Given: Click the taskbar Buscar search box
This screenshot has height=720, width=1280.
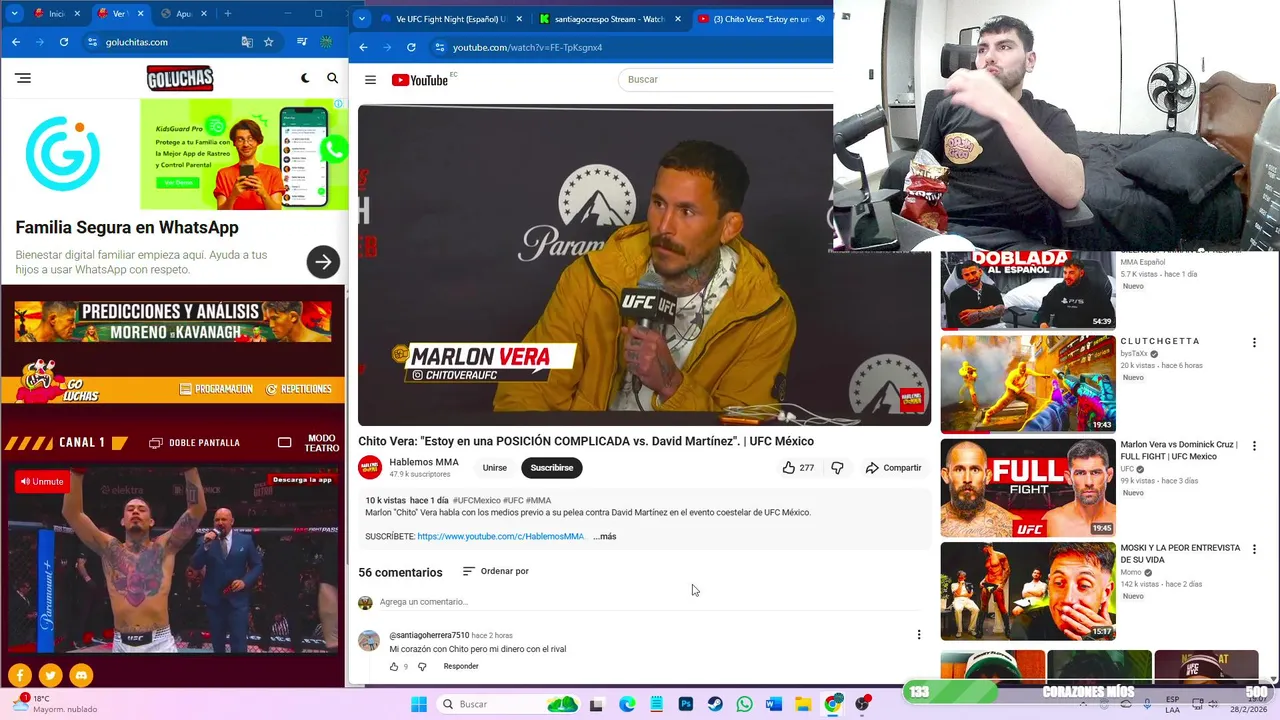Looking at the screenshot, I should point(510,704).
